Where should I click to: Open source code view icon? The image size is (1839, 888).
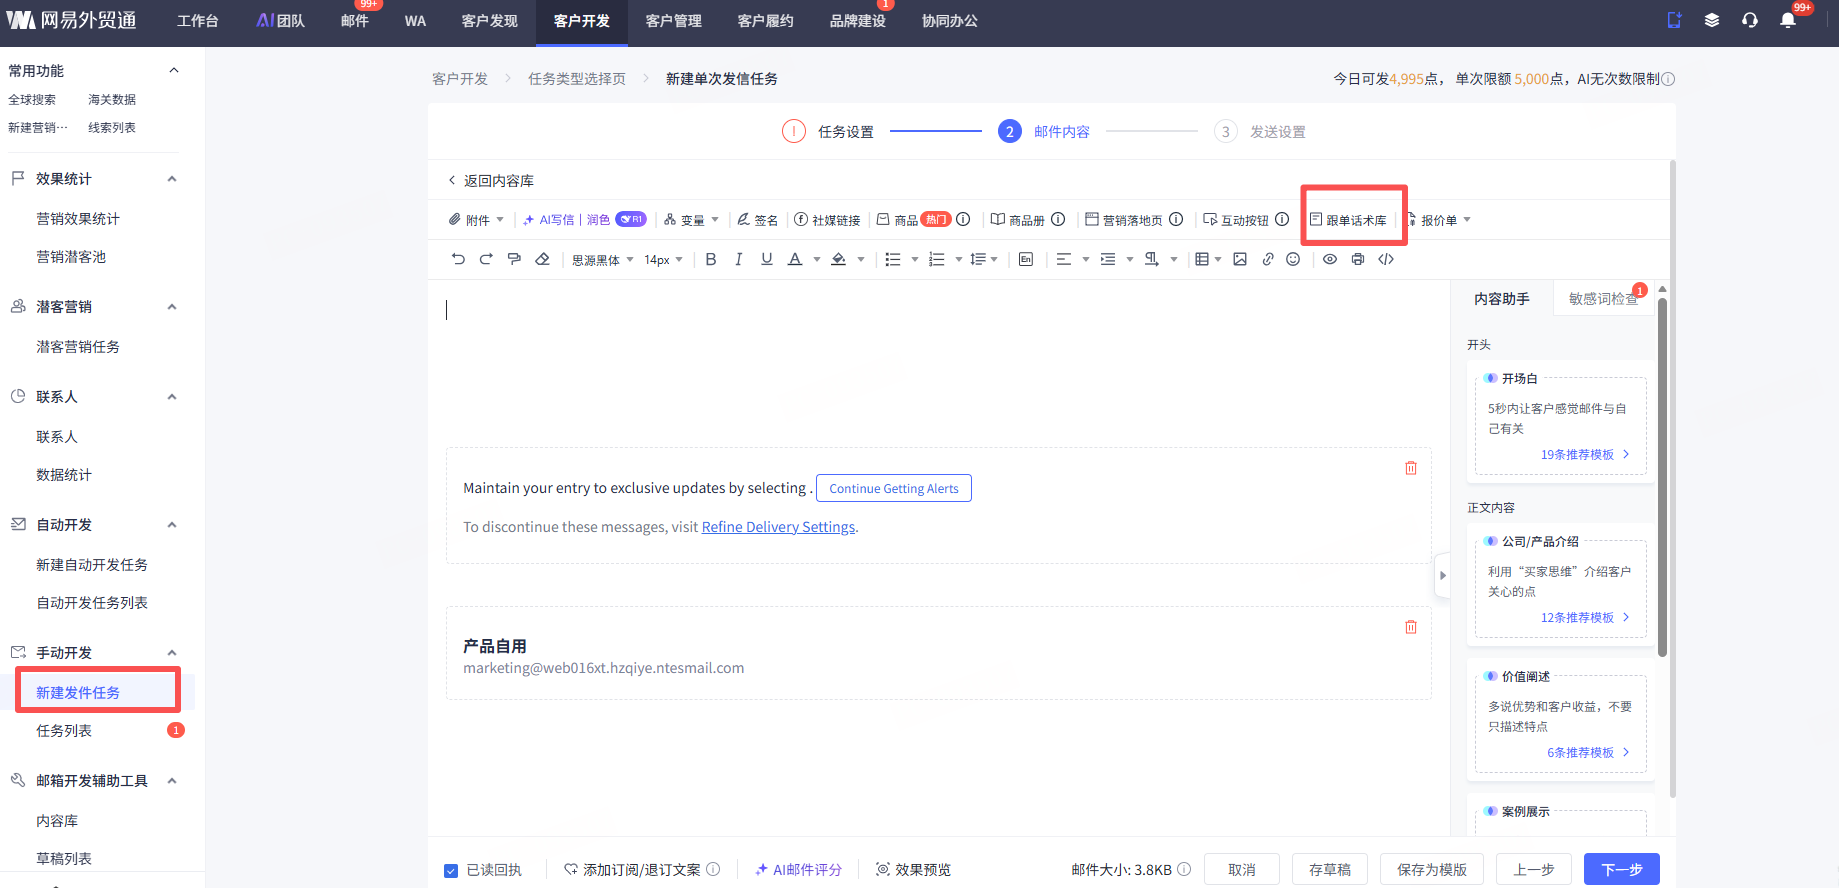tap(1386, 259)
